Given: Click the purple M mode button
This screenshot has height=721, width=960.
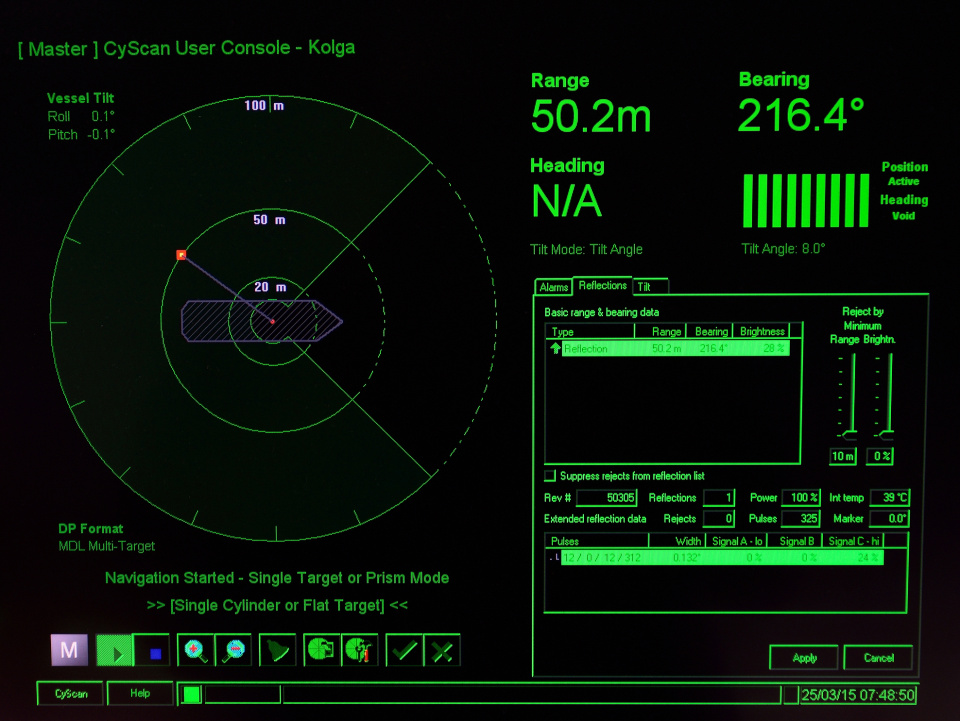Looking at the screenshot, I should 68,649.
